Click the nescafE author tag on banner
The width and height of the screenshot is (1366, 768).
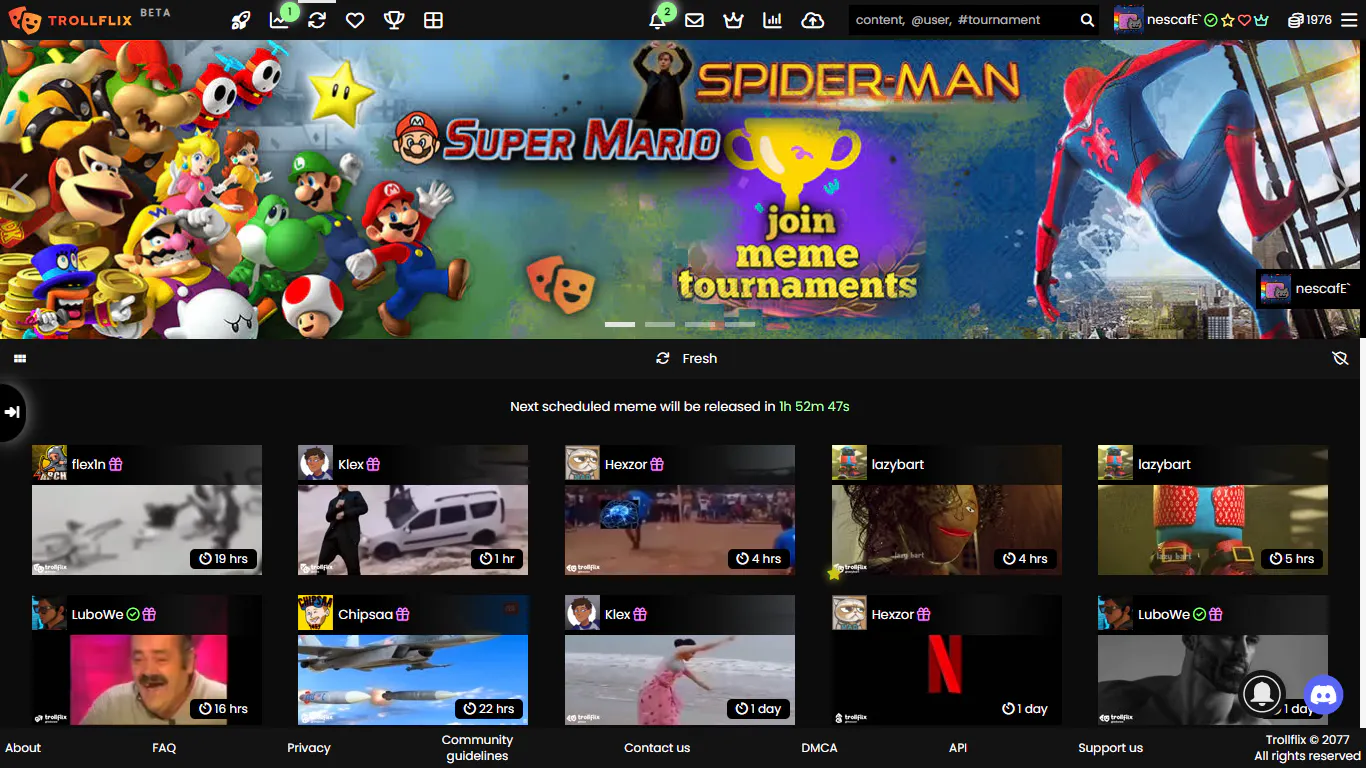pos(1309,289)
